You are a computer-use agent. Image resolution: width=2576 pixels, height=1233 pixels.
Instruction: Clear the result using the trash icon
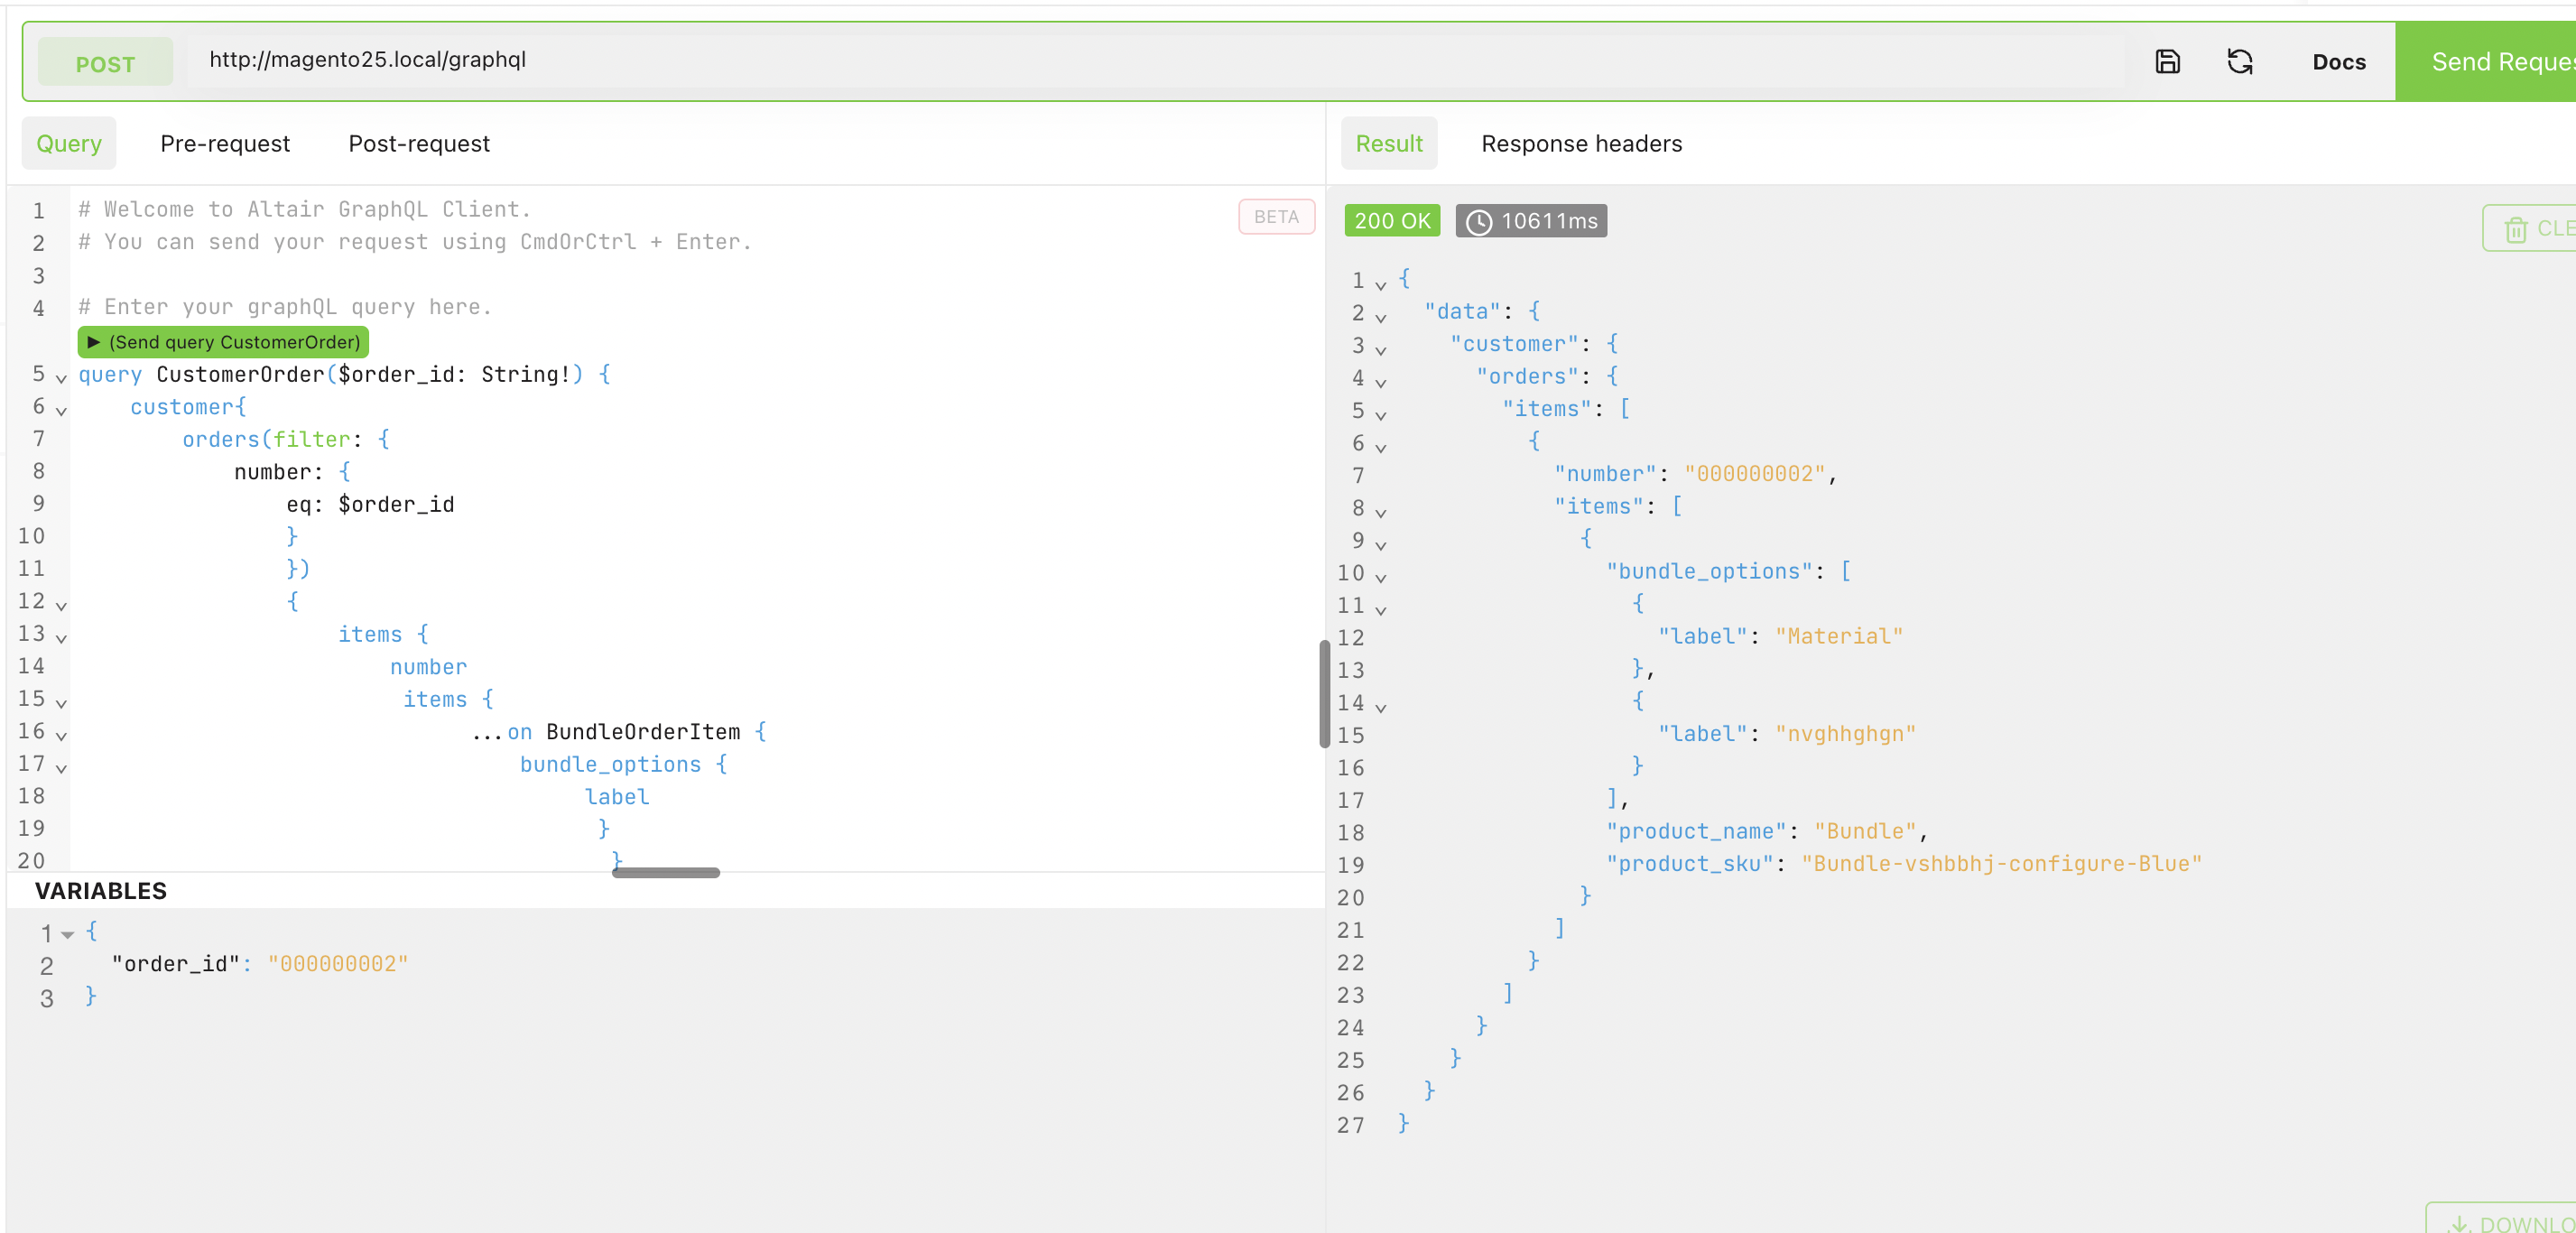click(2517, 228)
